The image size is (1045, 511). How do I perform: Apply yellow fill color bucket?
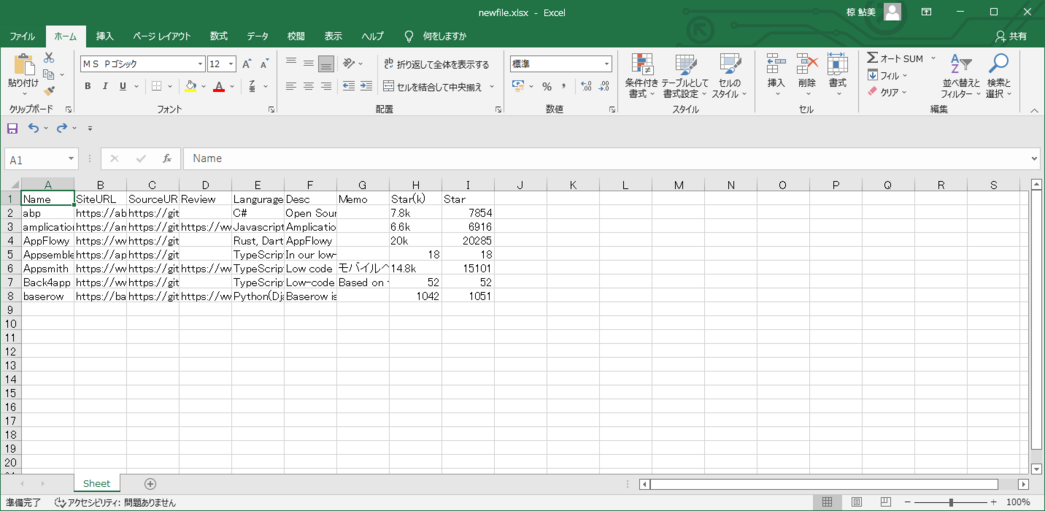coord(191,86)
